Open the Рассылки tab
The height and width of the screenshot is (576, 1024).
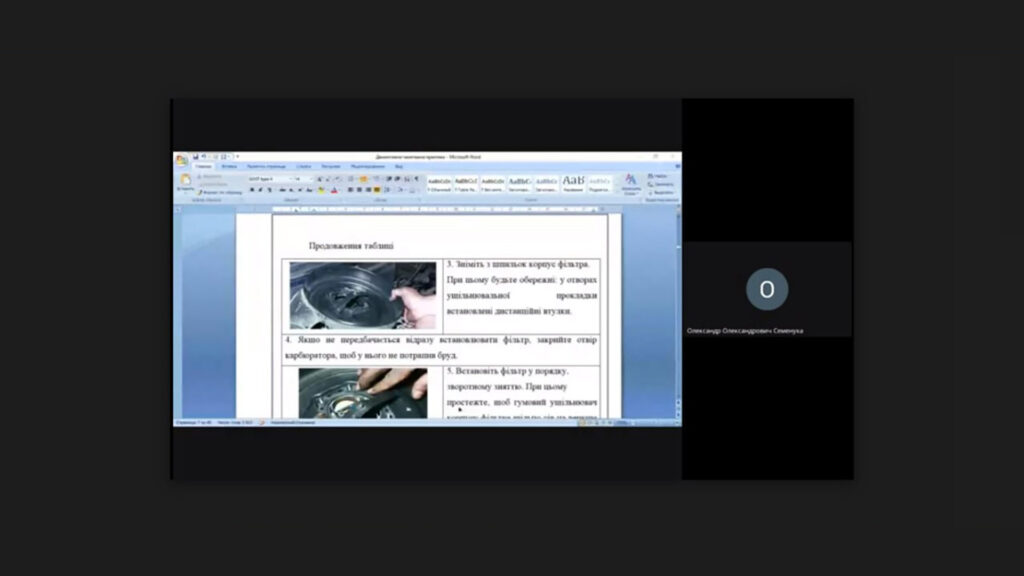[331, 167]
